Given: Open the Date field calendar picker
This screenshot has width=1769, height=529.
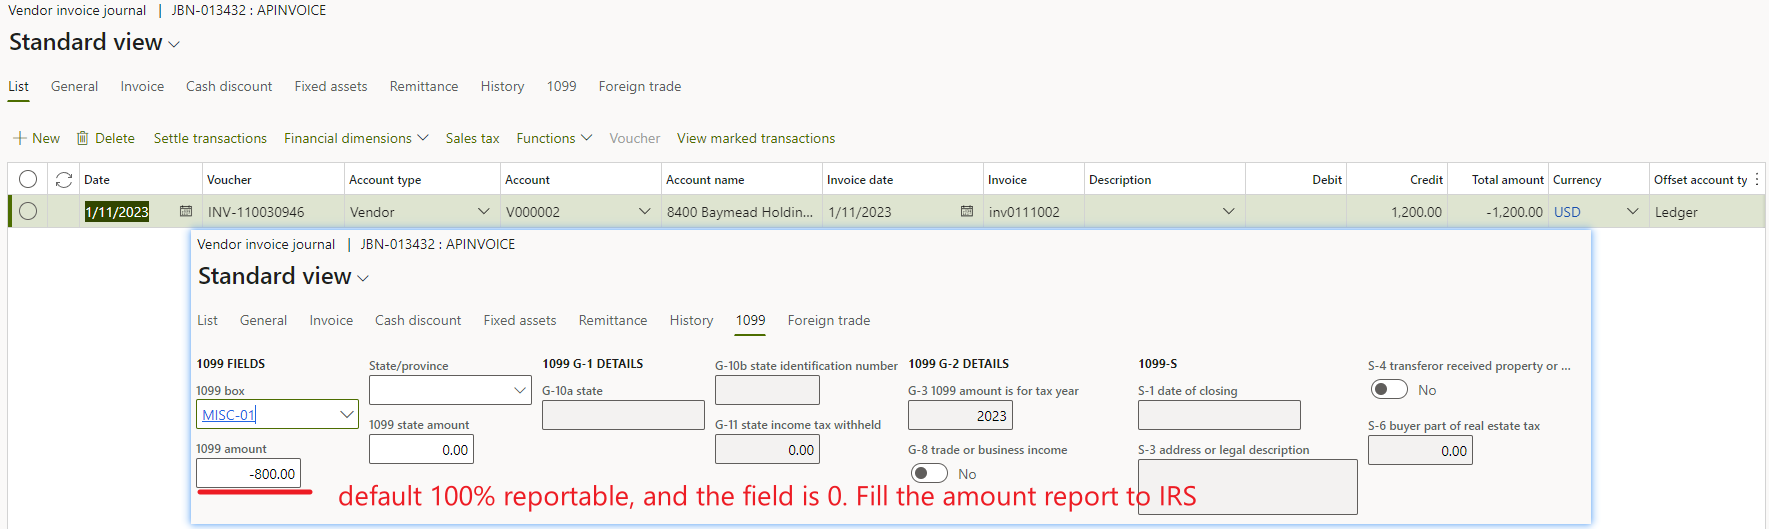Looking at the screenshot, I should coord(186,211).
